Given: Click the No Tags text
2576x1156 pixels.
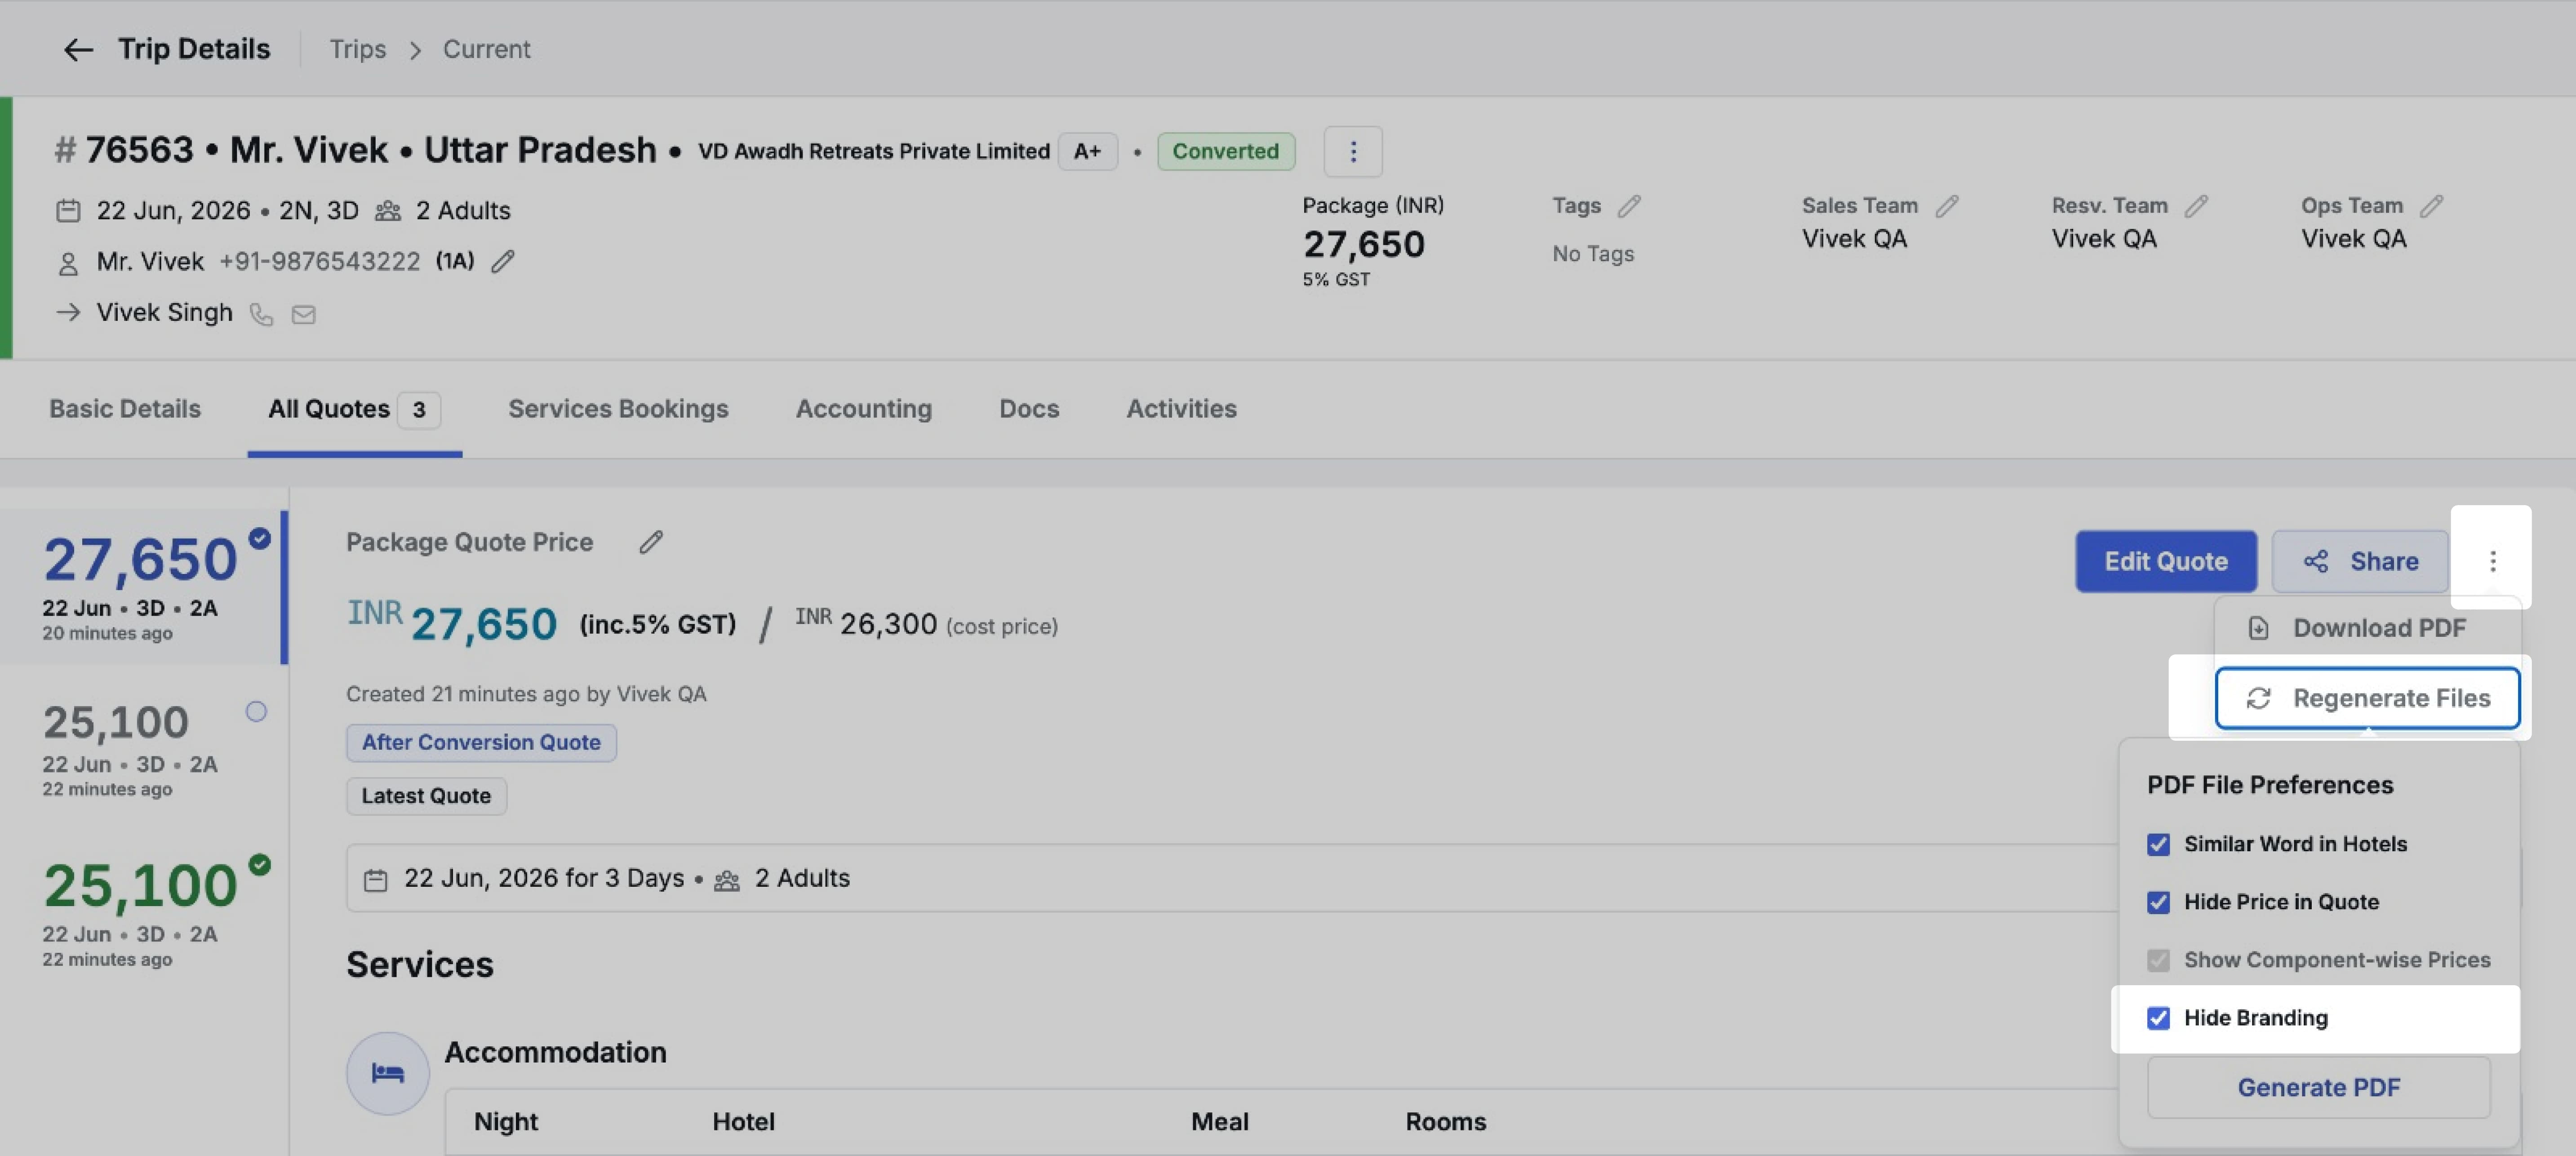Looking at the screenshot, I should point(1593,254).
